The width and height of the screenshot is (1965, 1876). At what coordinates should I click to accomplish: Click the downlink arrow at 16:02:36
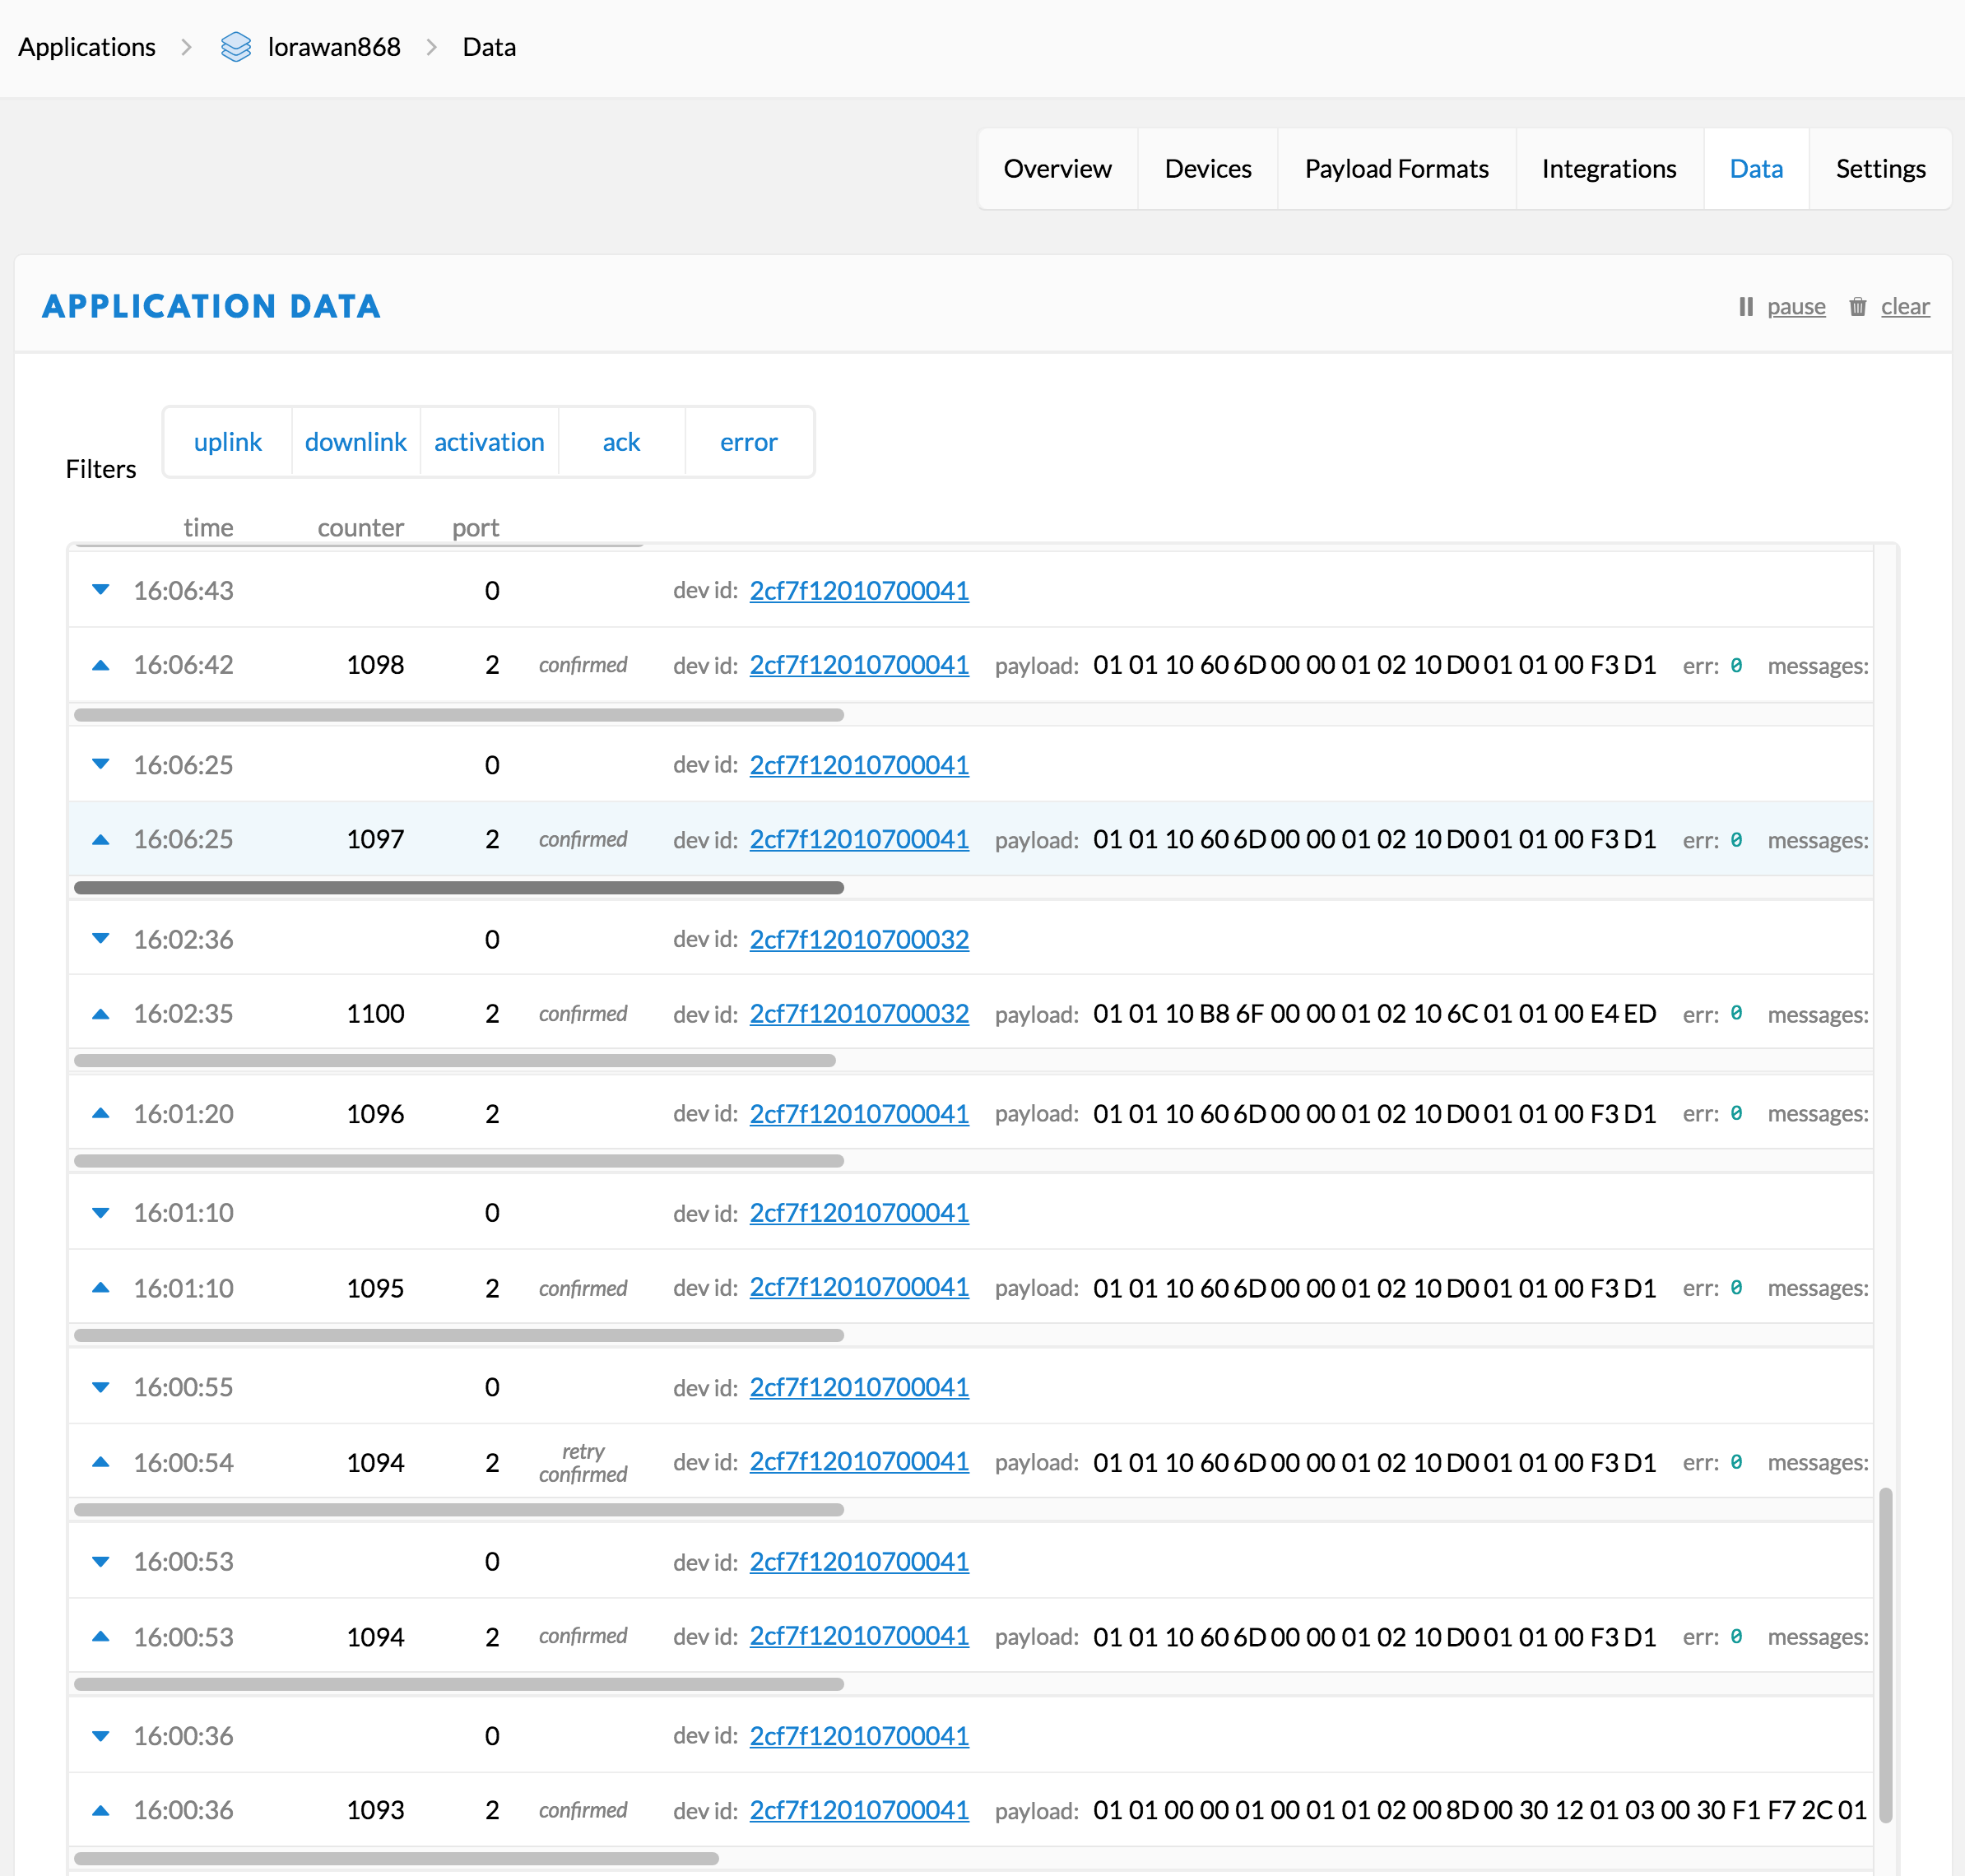pyautogui.click(x=100, y=939)
